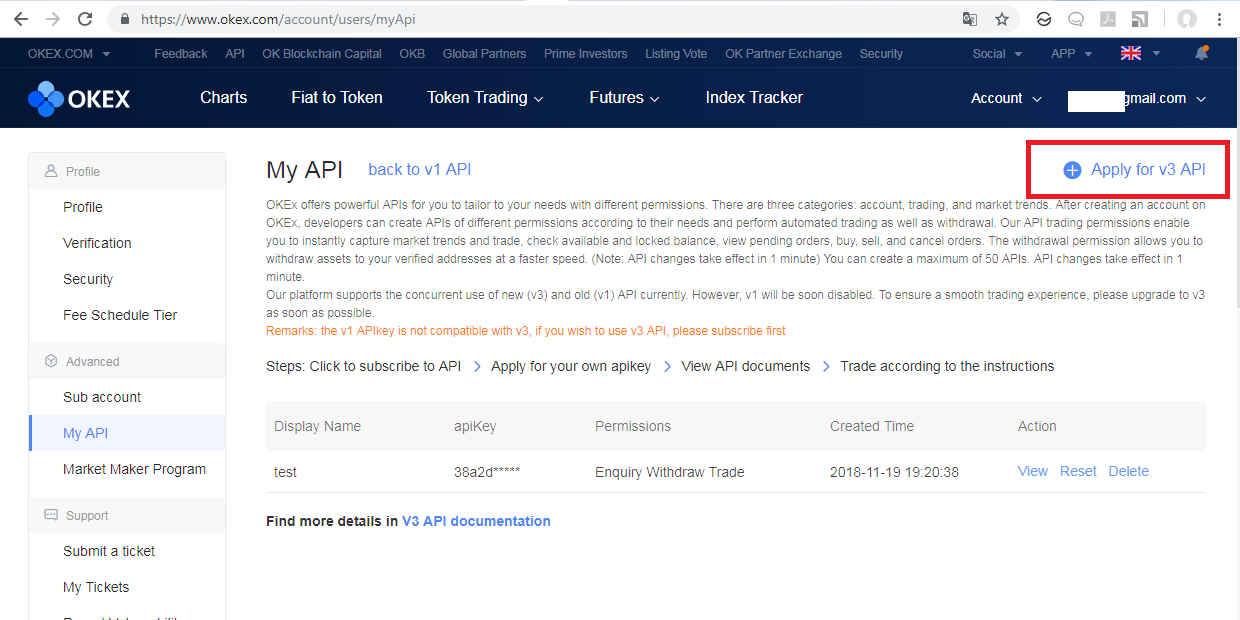
Task: Reset the test API key
Action: [1078, 471]
